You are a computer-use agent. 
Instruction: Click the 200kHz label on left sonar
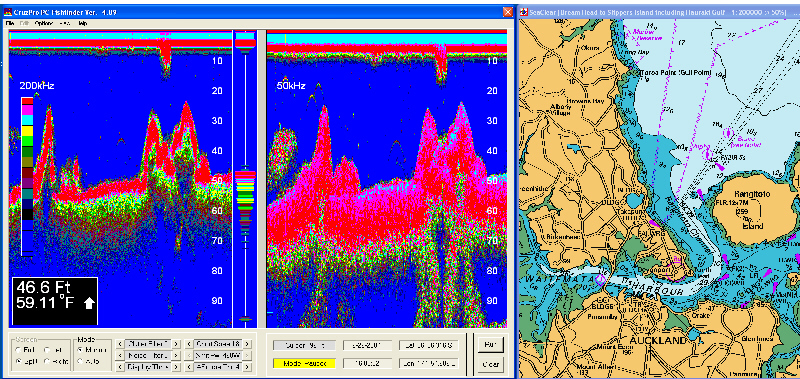click(37, 86)
